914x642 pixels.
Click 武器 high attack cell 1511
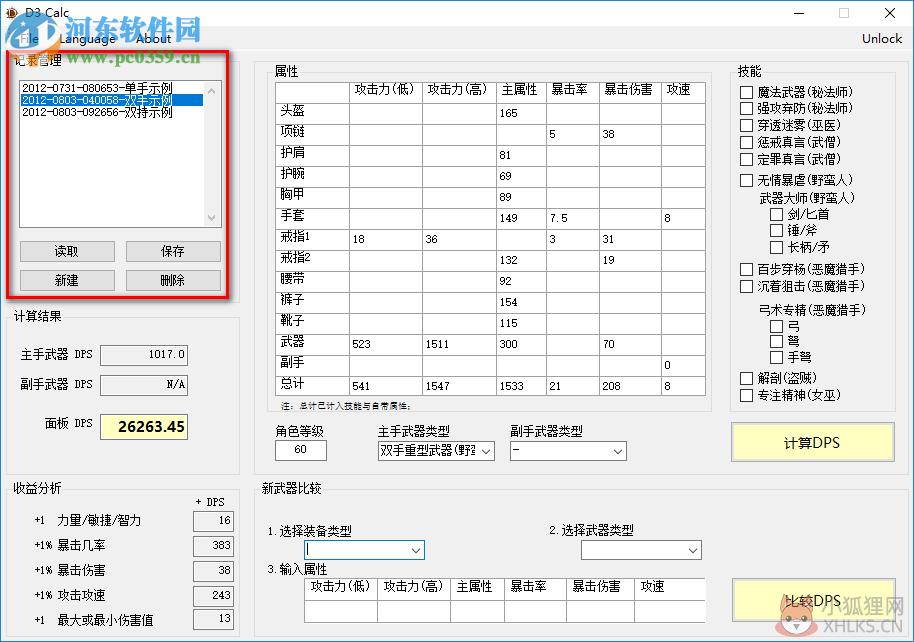[x=459, y=344]
